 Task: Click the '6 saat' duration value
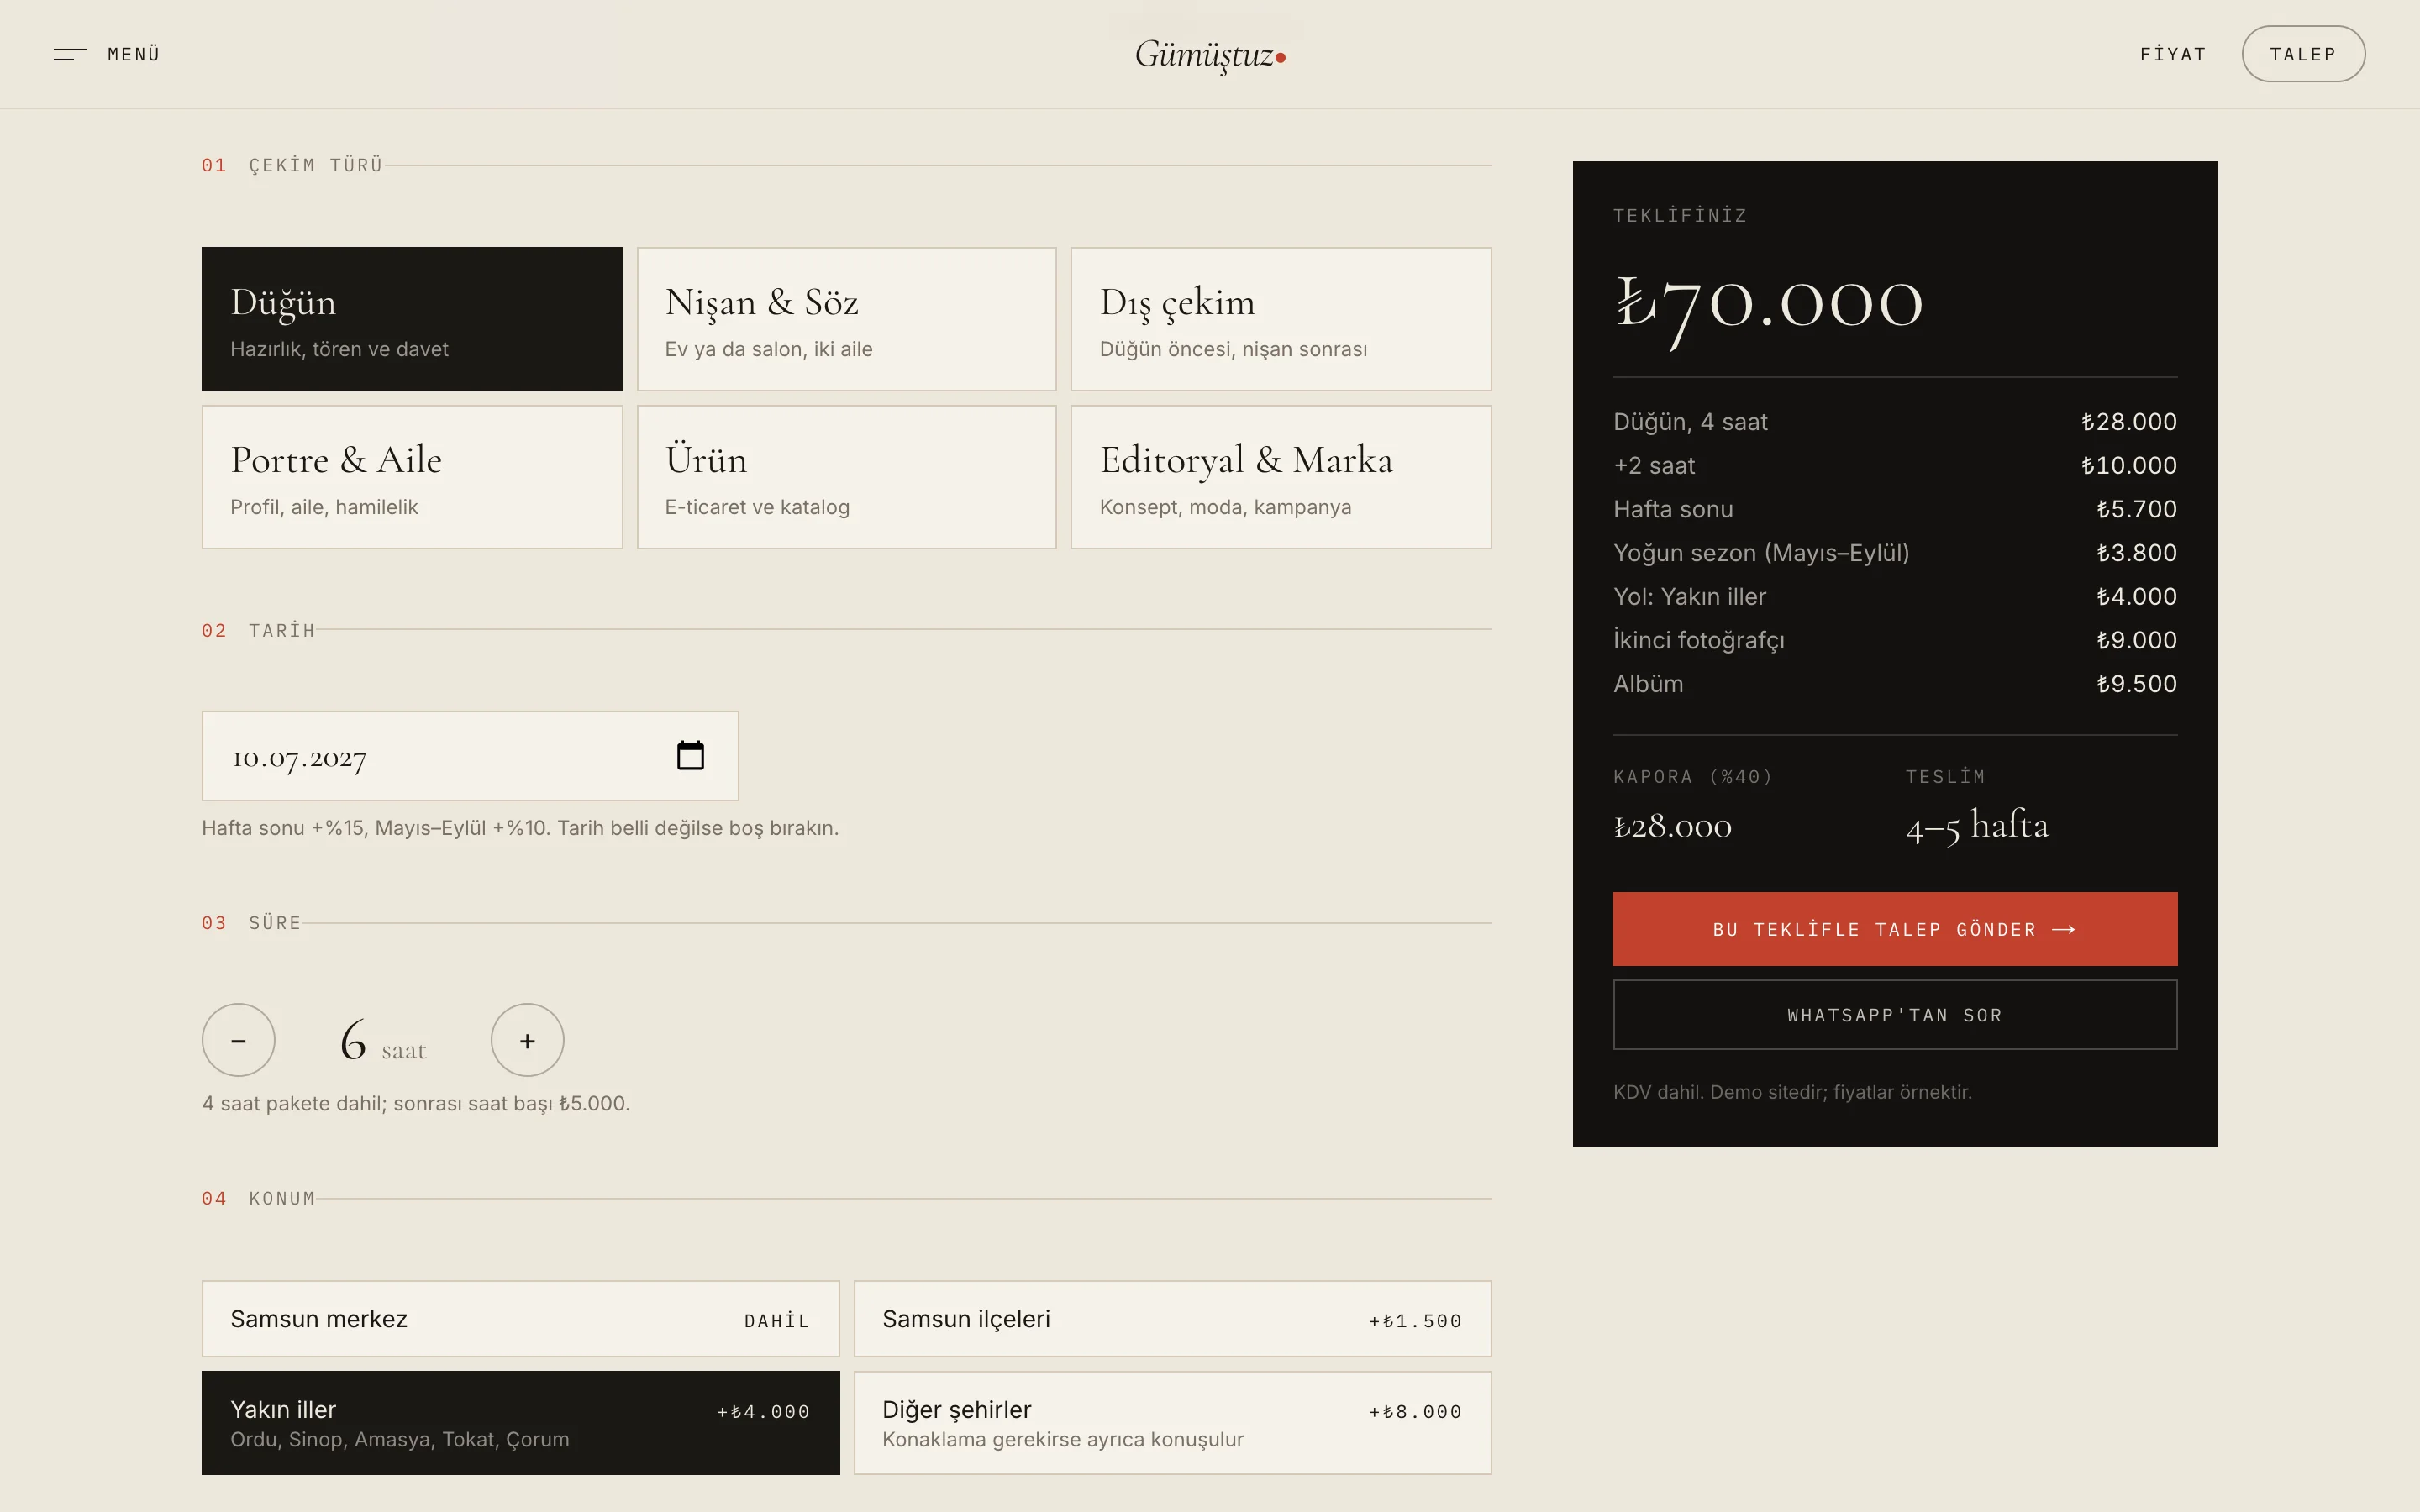[x=383, y=1041]
